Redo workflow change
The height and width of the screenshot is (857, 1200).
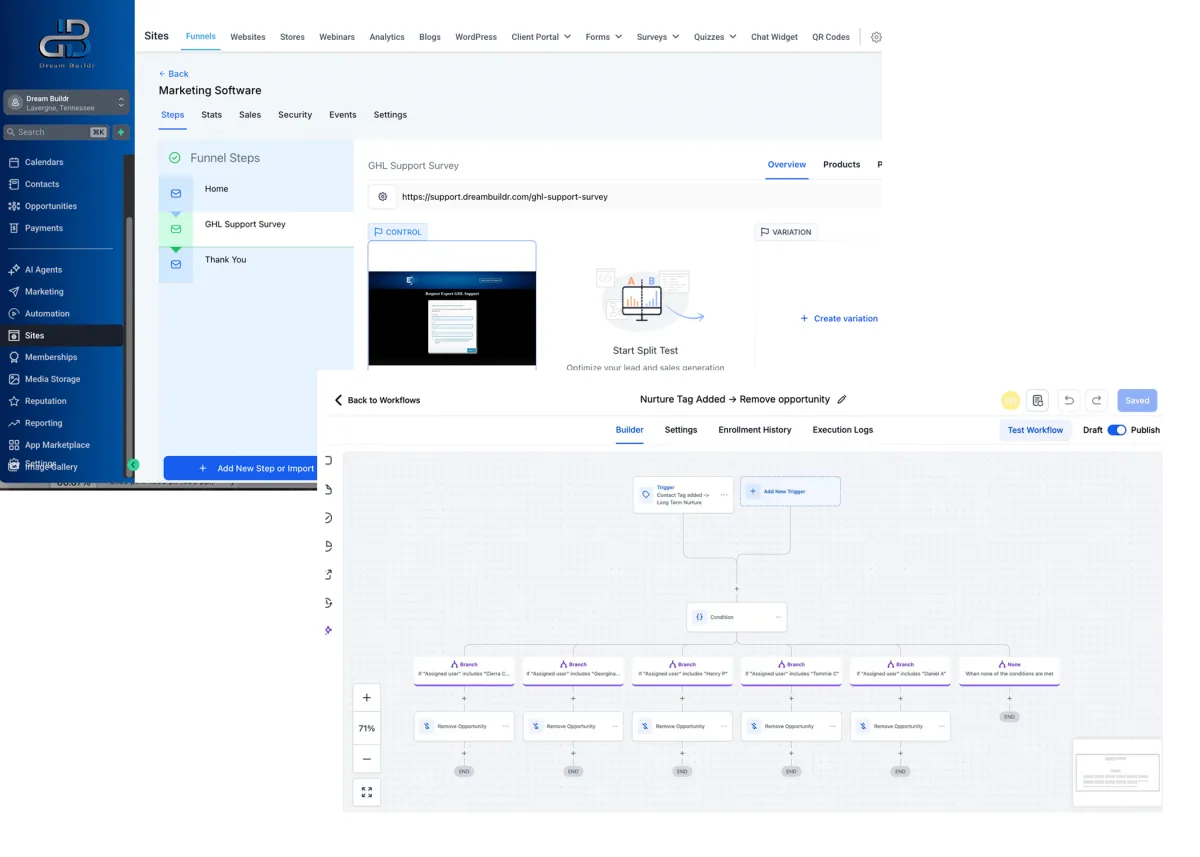(1096, 400)
